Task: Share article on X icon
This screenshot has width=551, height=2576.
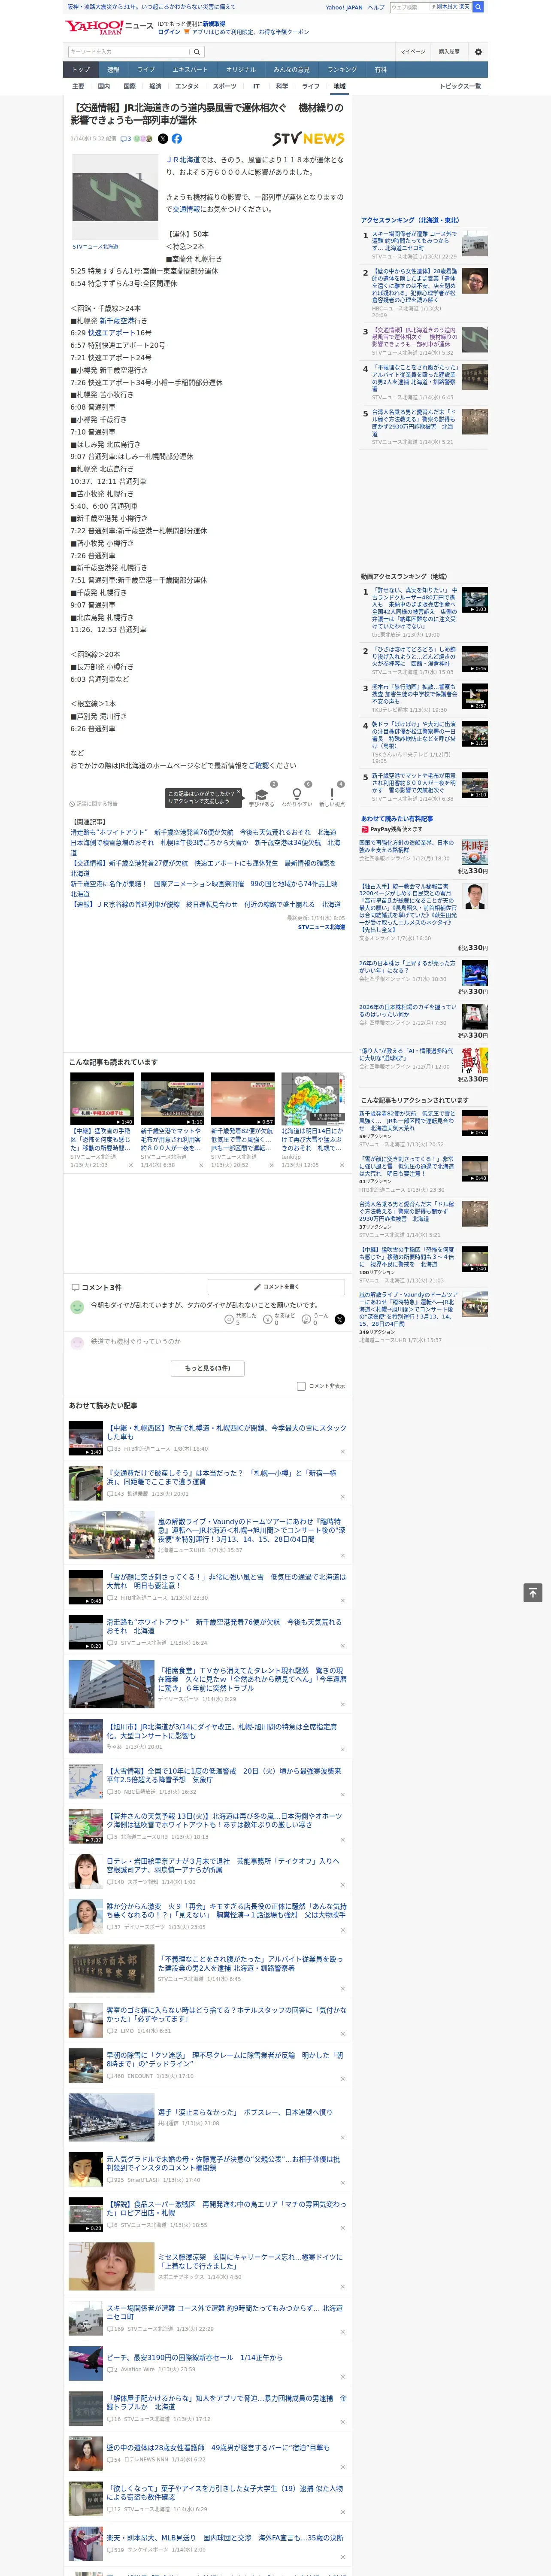Action: (x=163, y=139)
